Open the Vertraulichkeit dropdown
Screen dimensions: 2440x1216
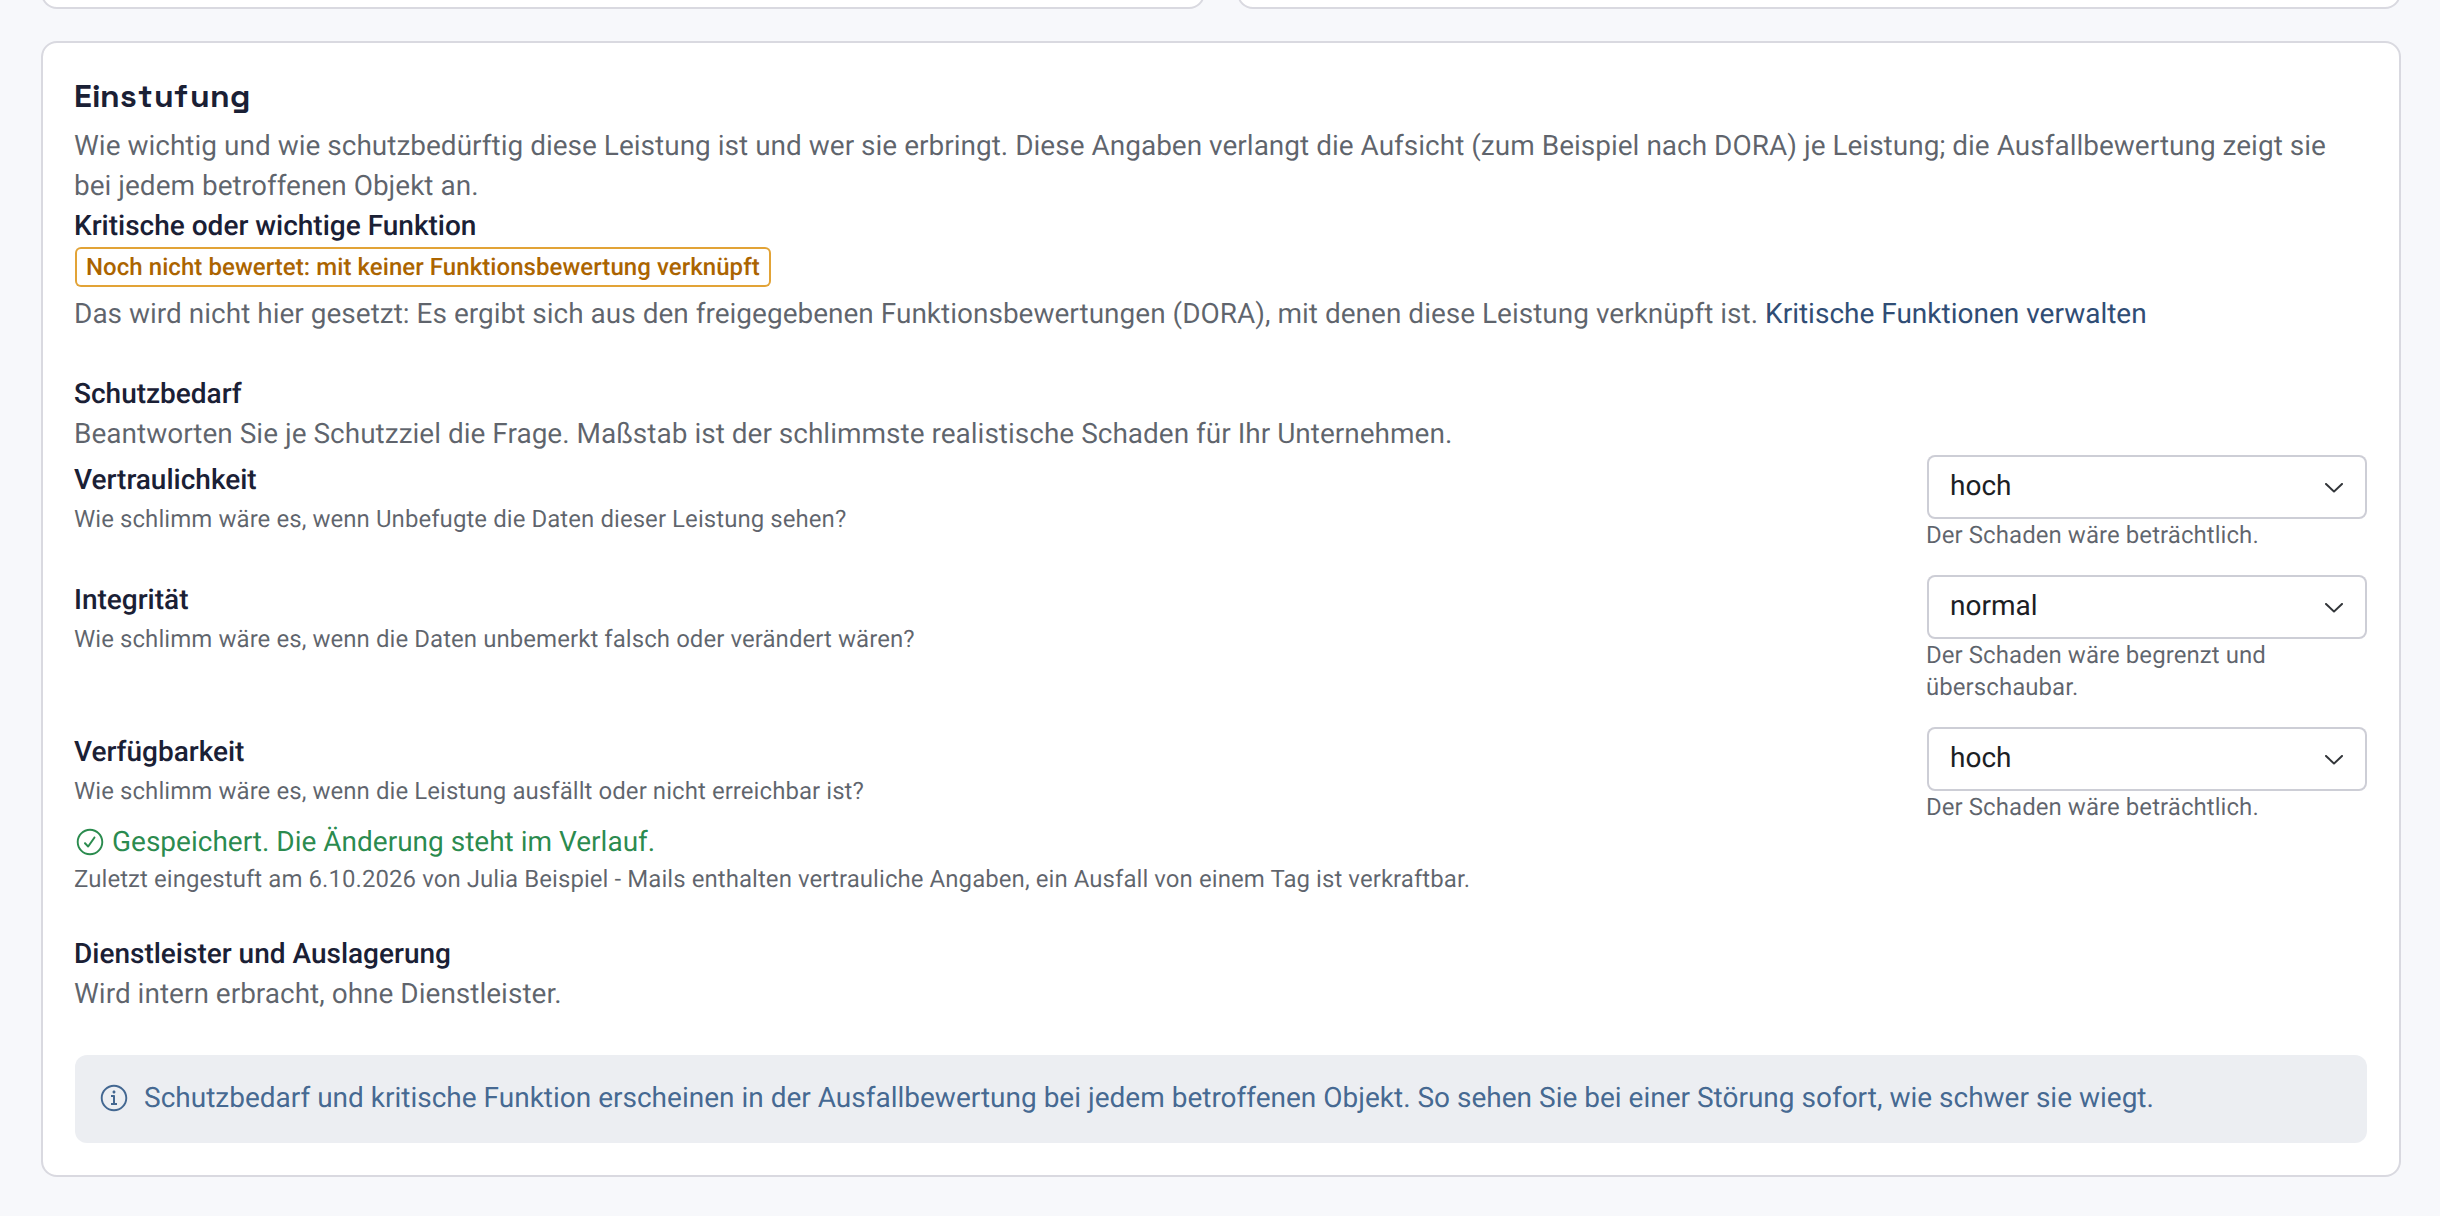tap(2146, 487)
